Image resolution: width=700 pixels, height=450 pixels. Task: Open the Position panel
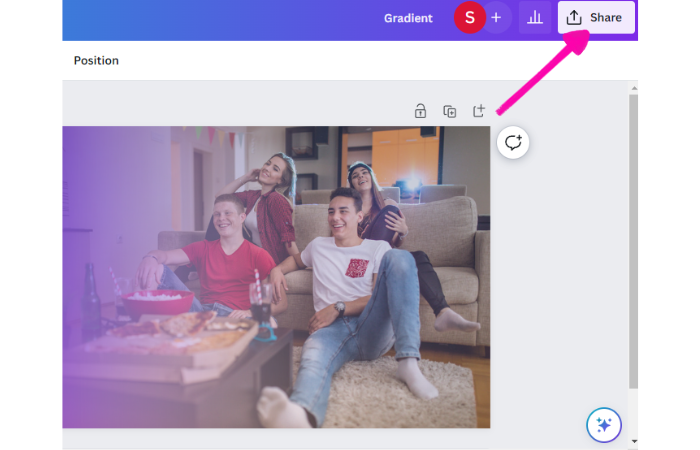(96, 60)
